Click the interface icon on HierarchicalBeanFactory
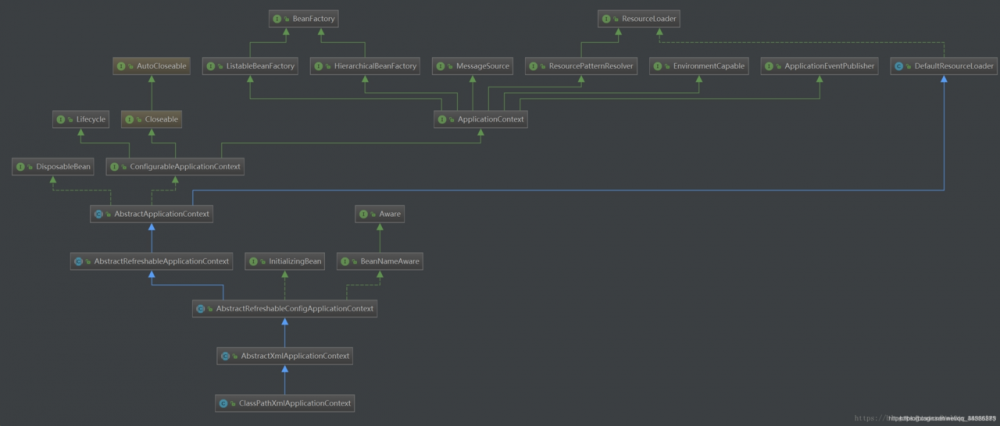 (x=318, y=66)
